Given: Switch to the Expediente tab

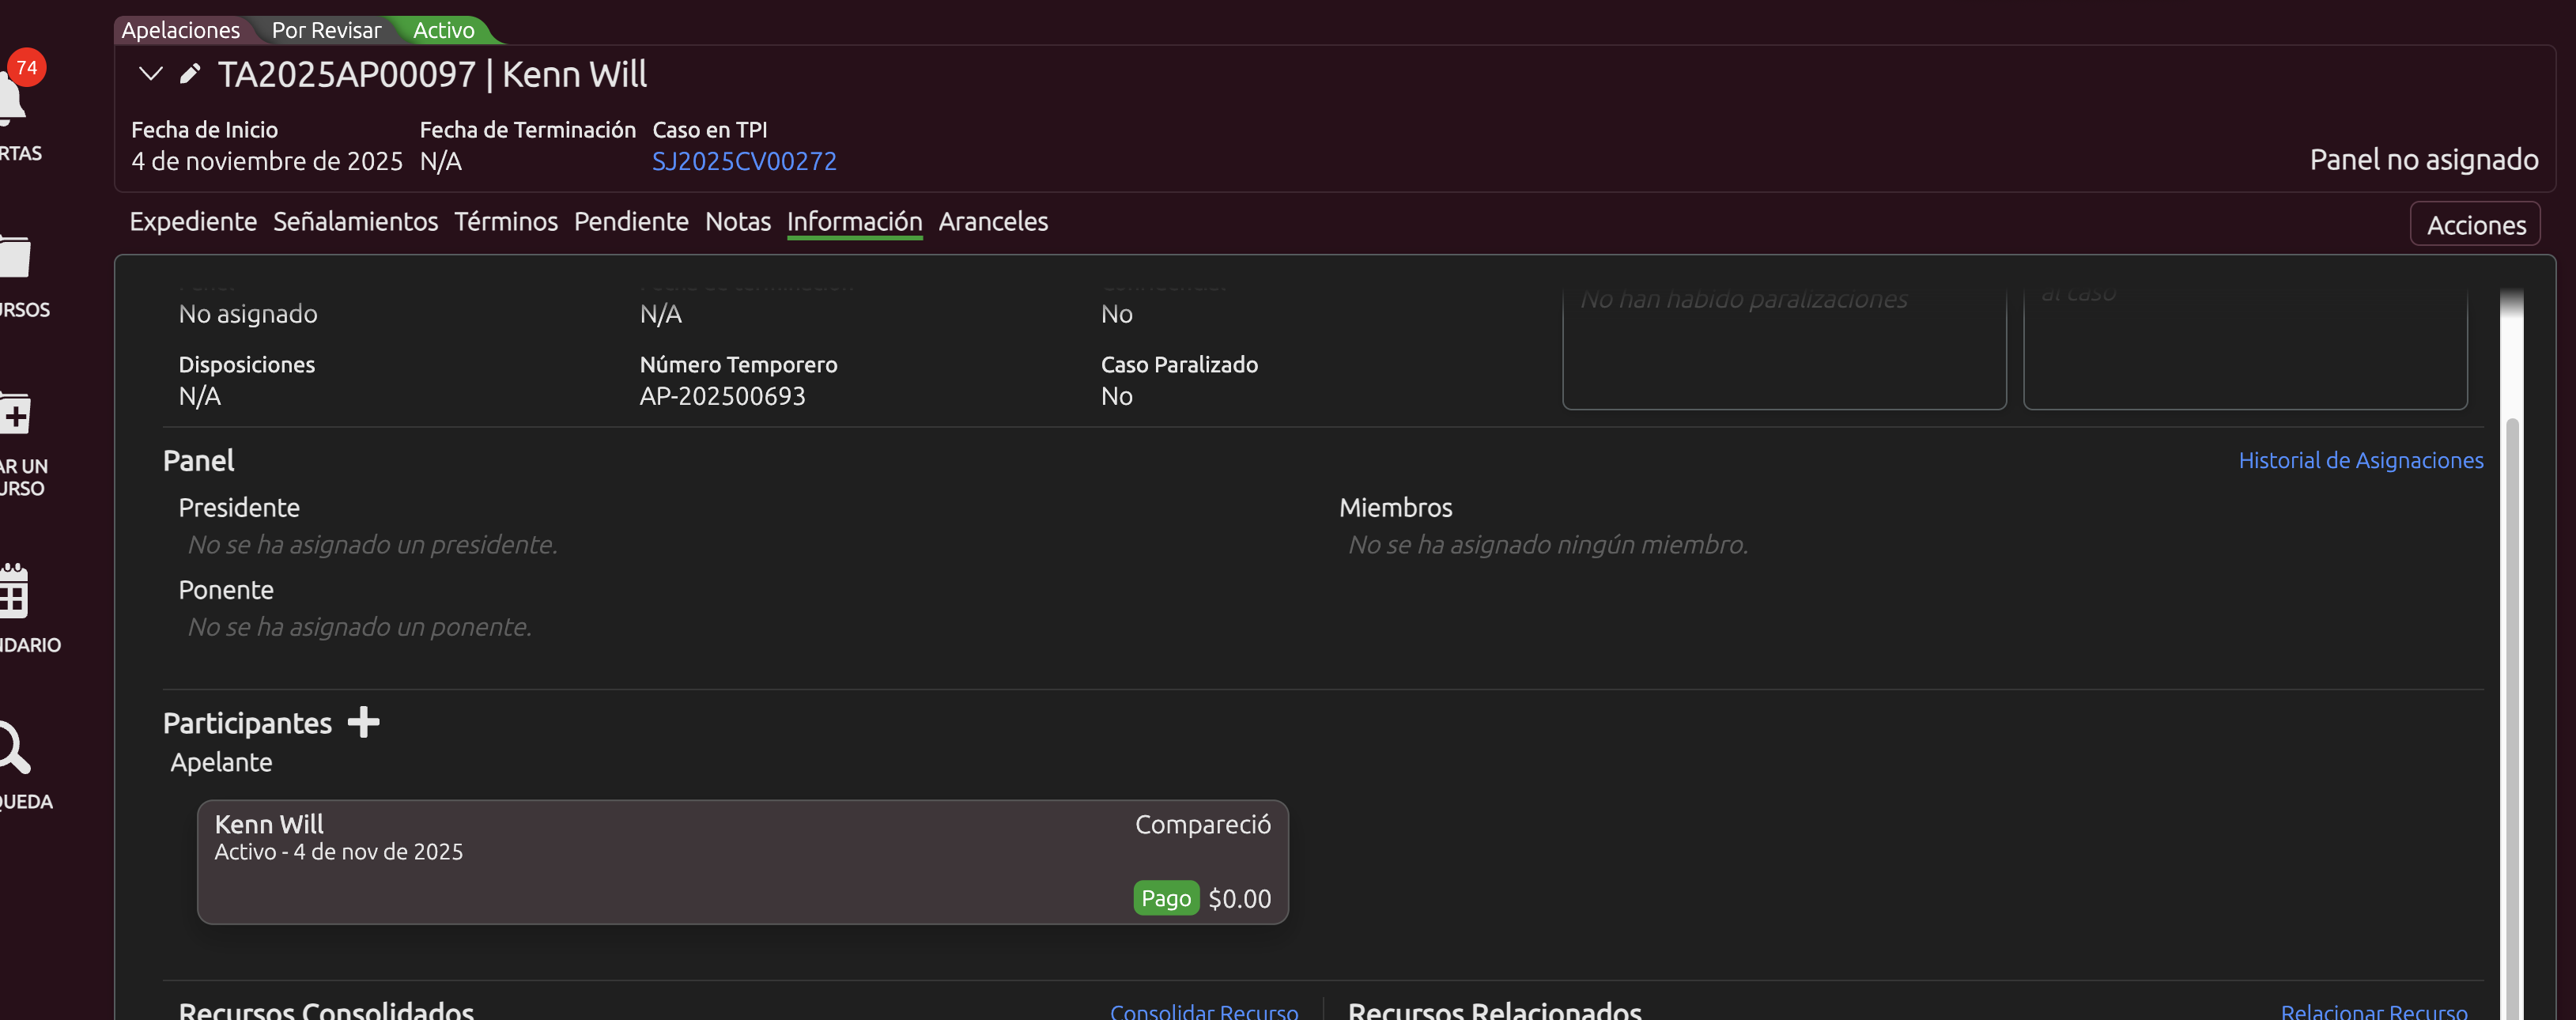Looking at the screenshot, I should pyautogui.click(x=193, y=221).
